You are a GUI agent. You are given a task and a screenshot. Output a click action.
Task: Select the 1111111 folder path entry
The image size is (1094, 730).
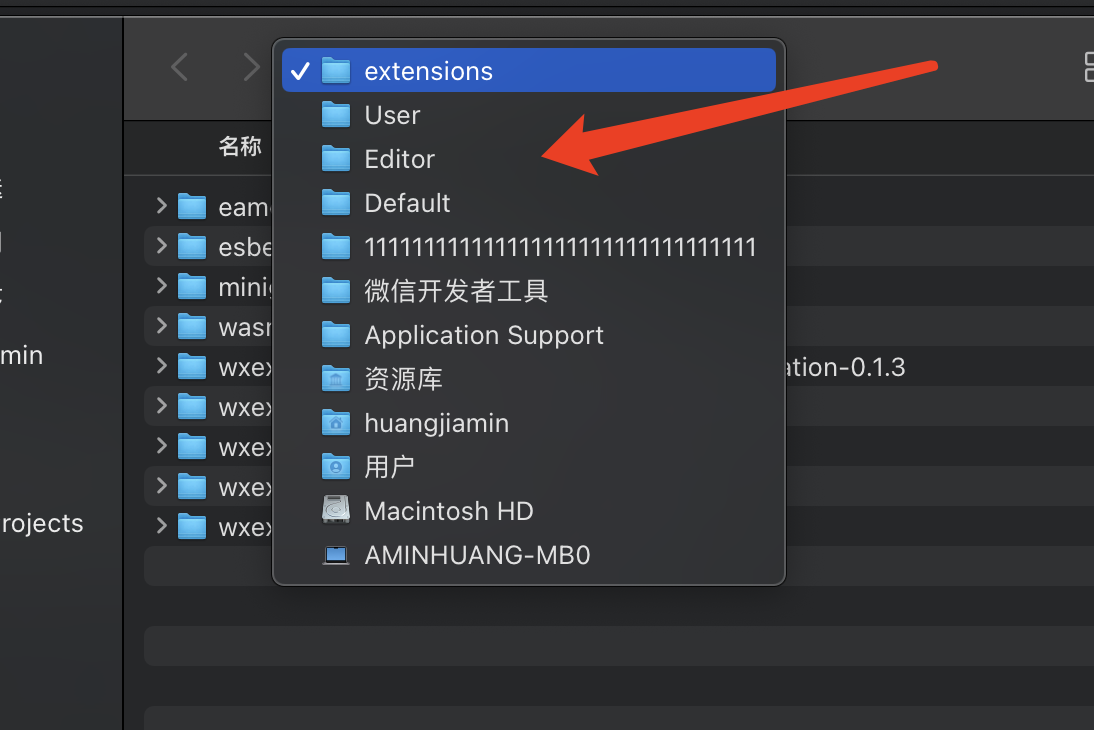[559, 247]
